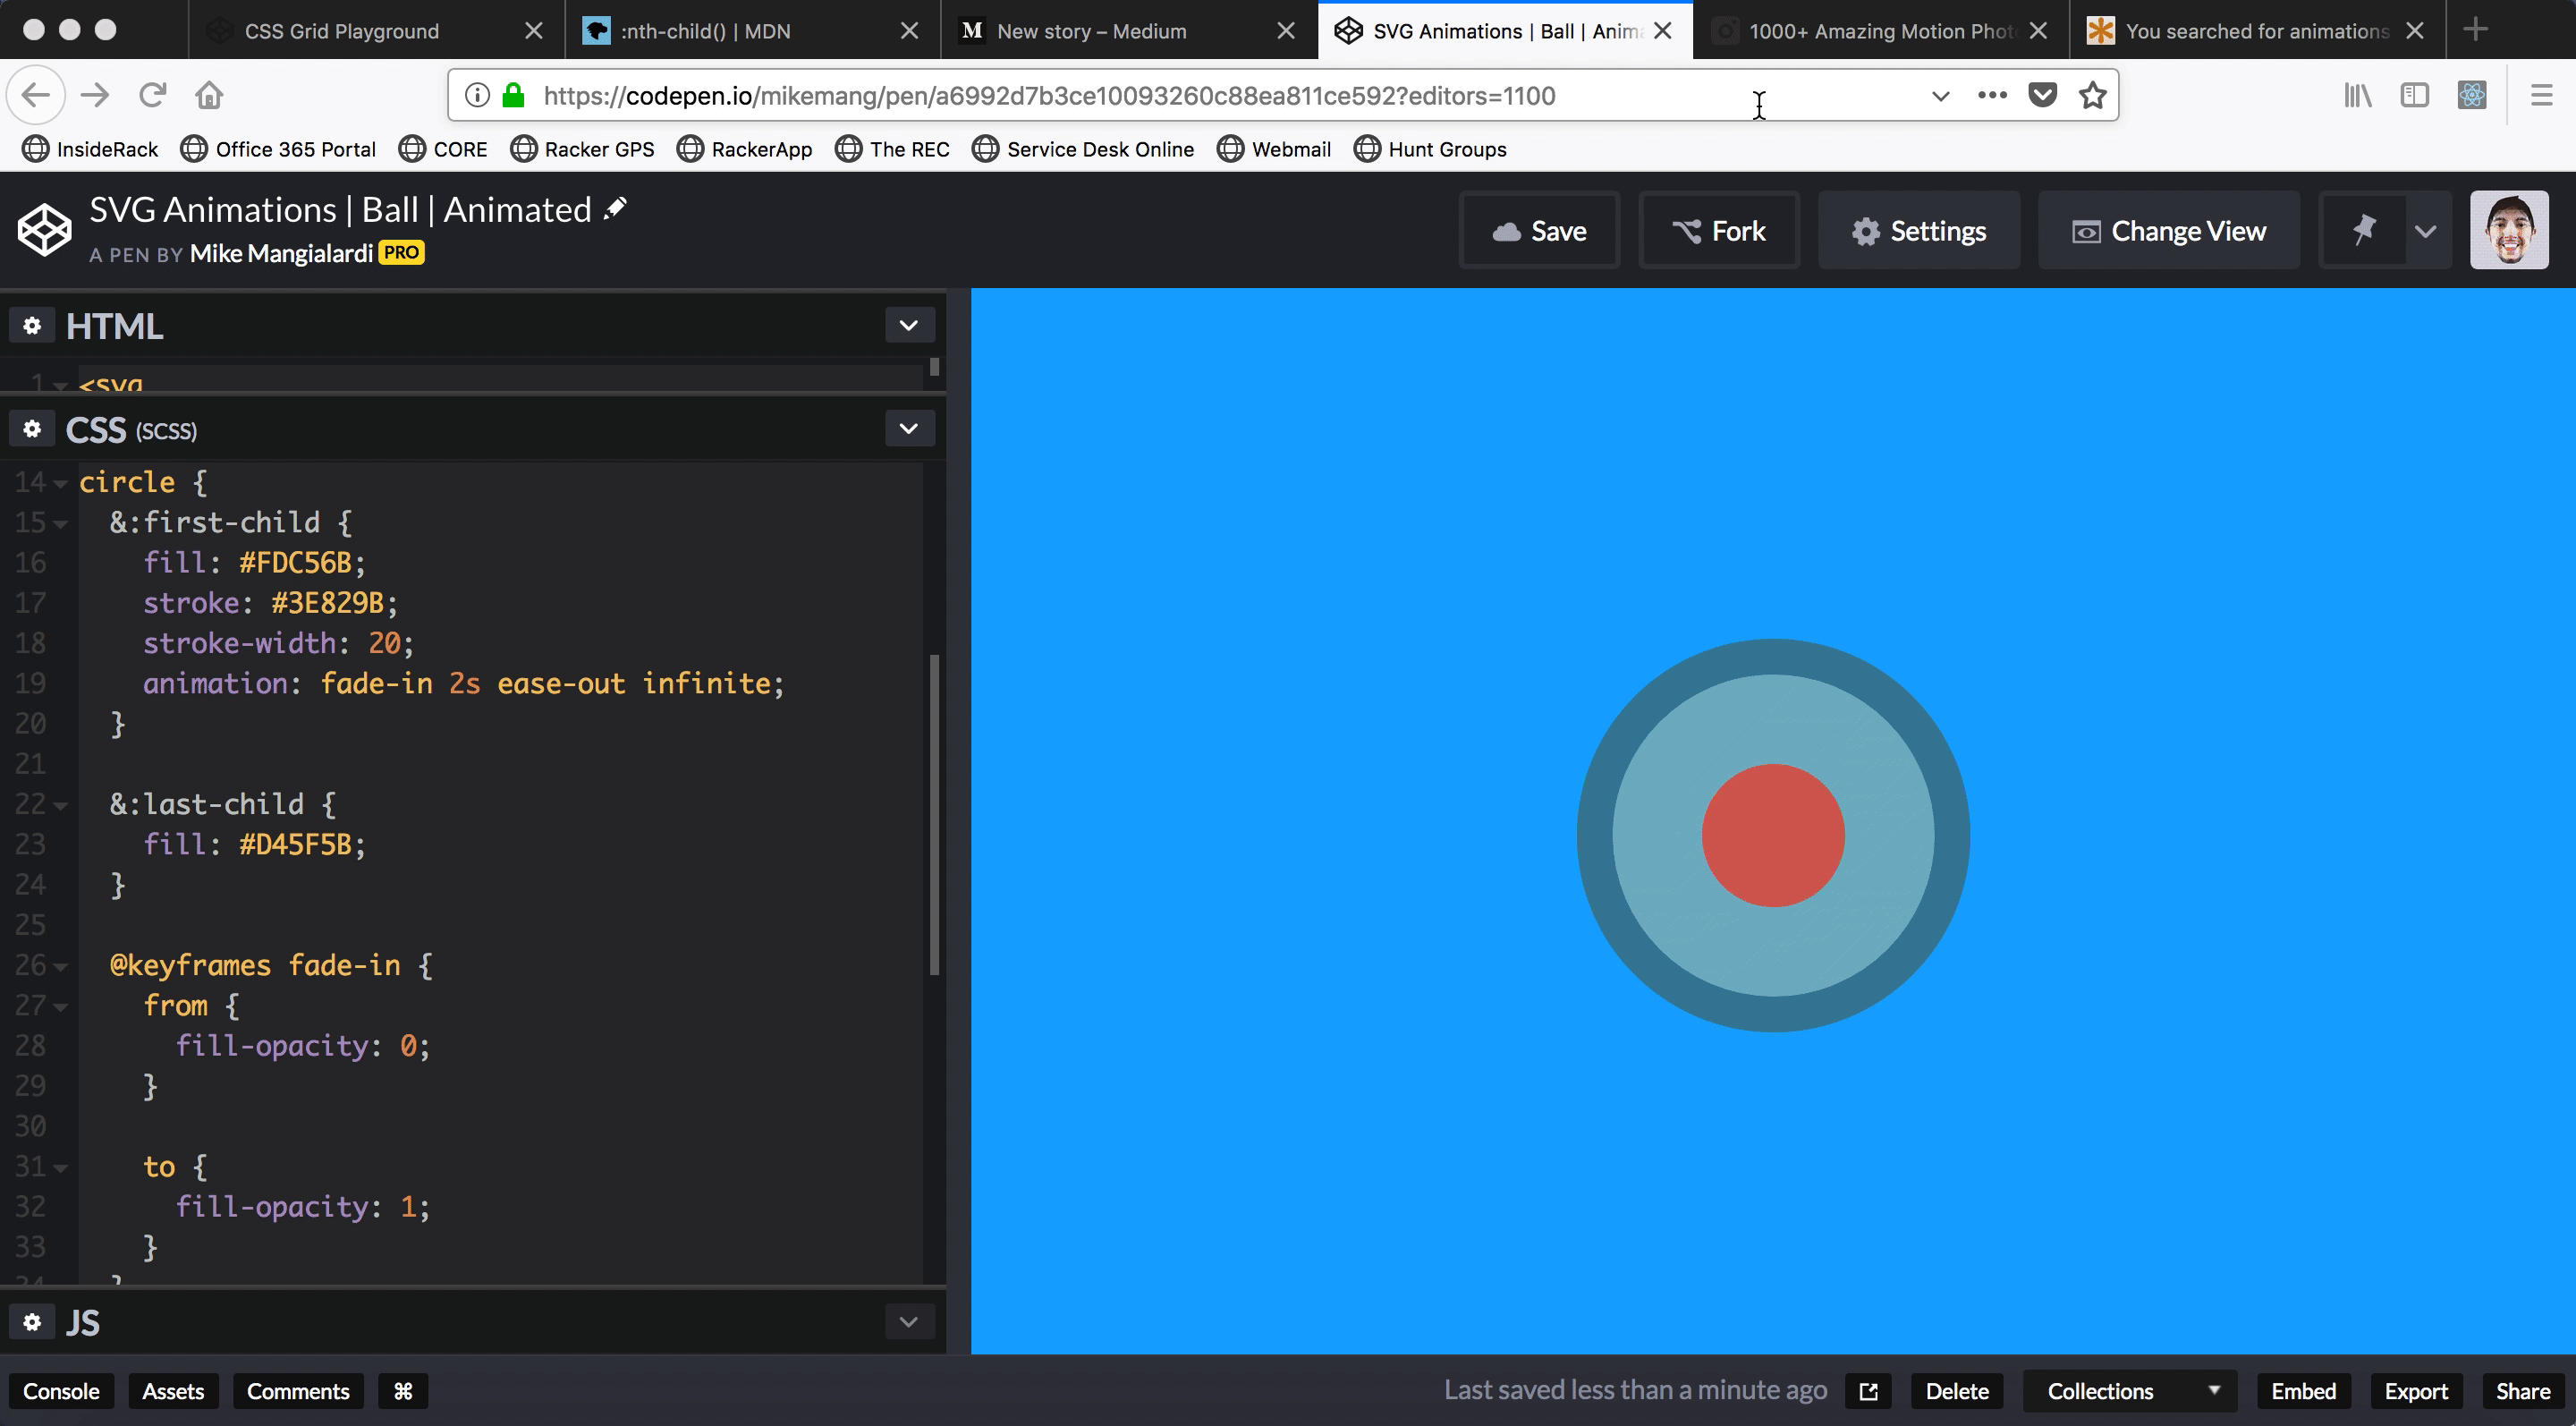Expand the CSS panel chevron
2576x1426 pixels.
(911, 429)
